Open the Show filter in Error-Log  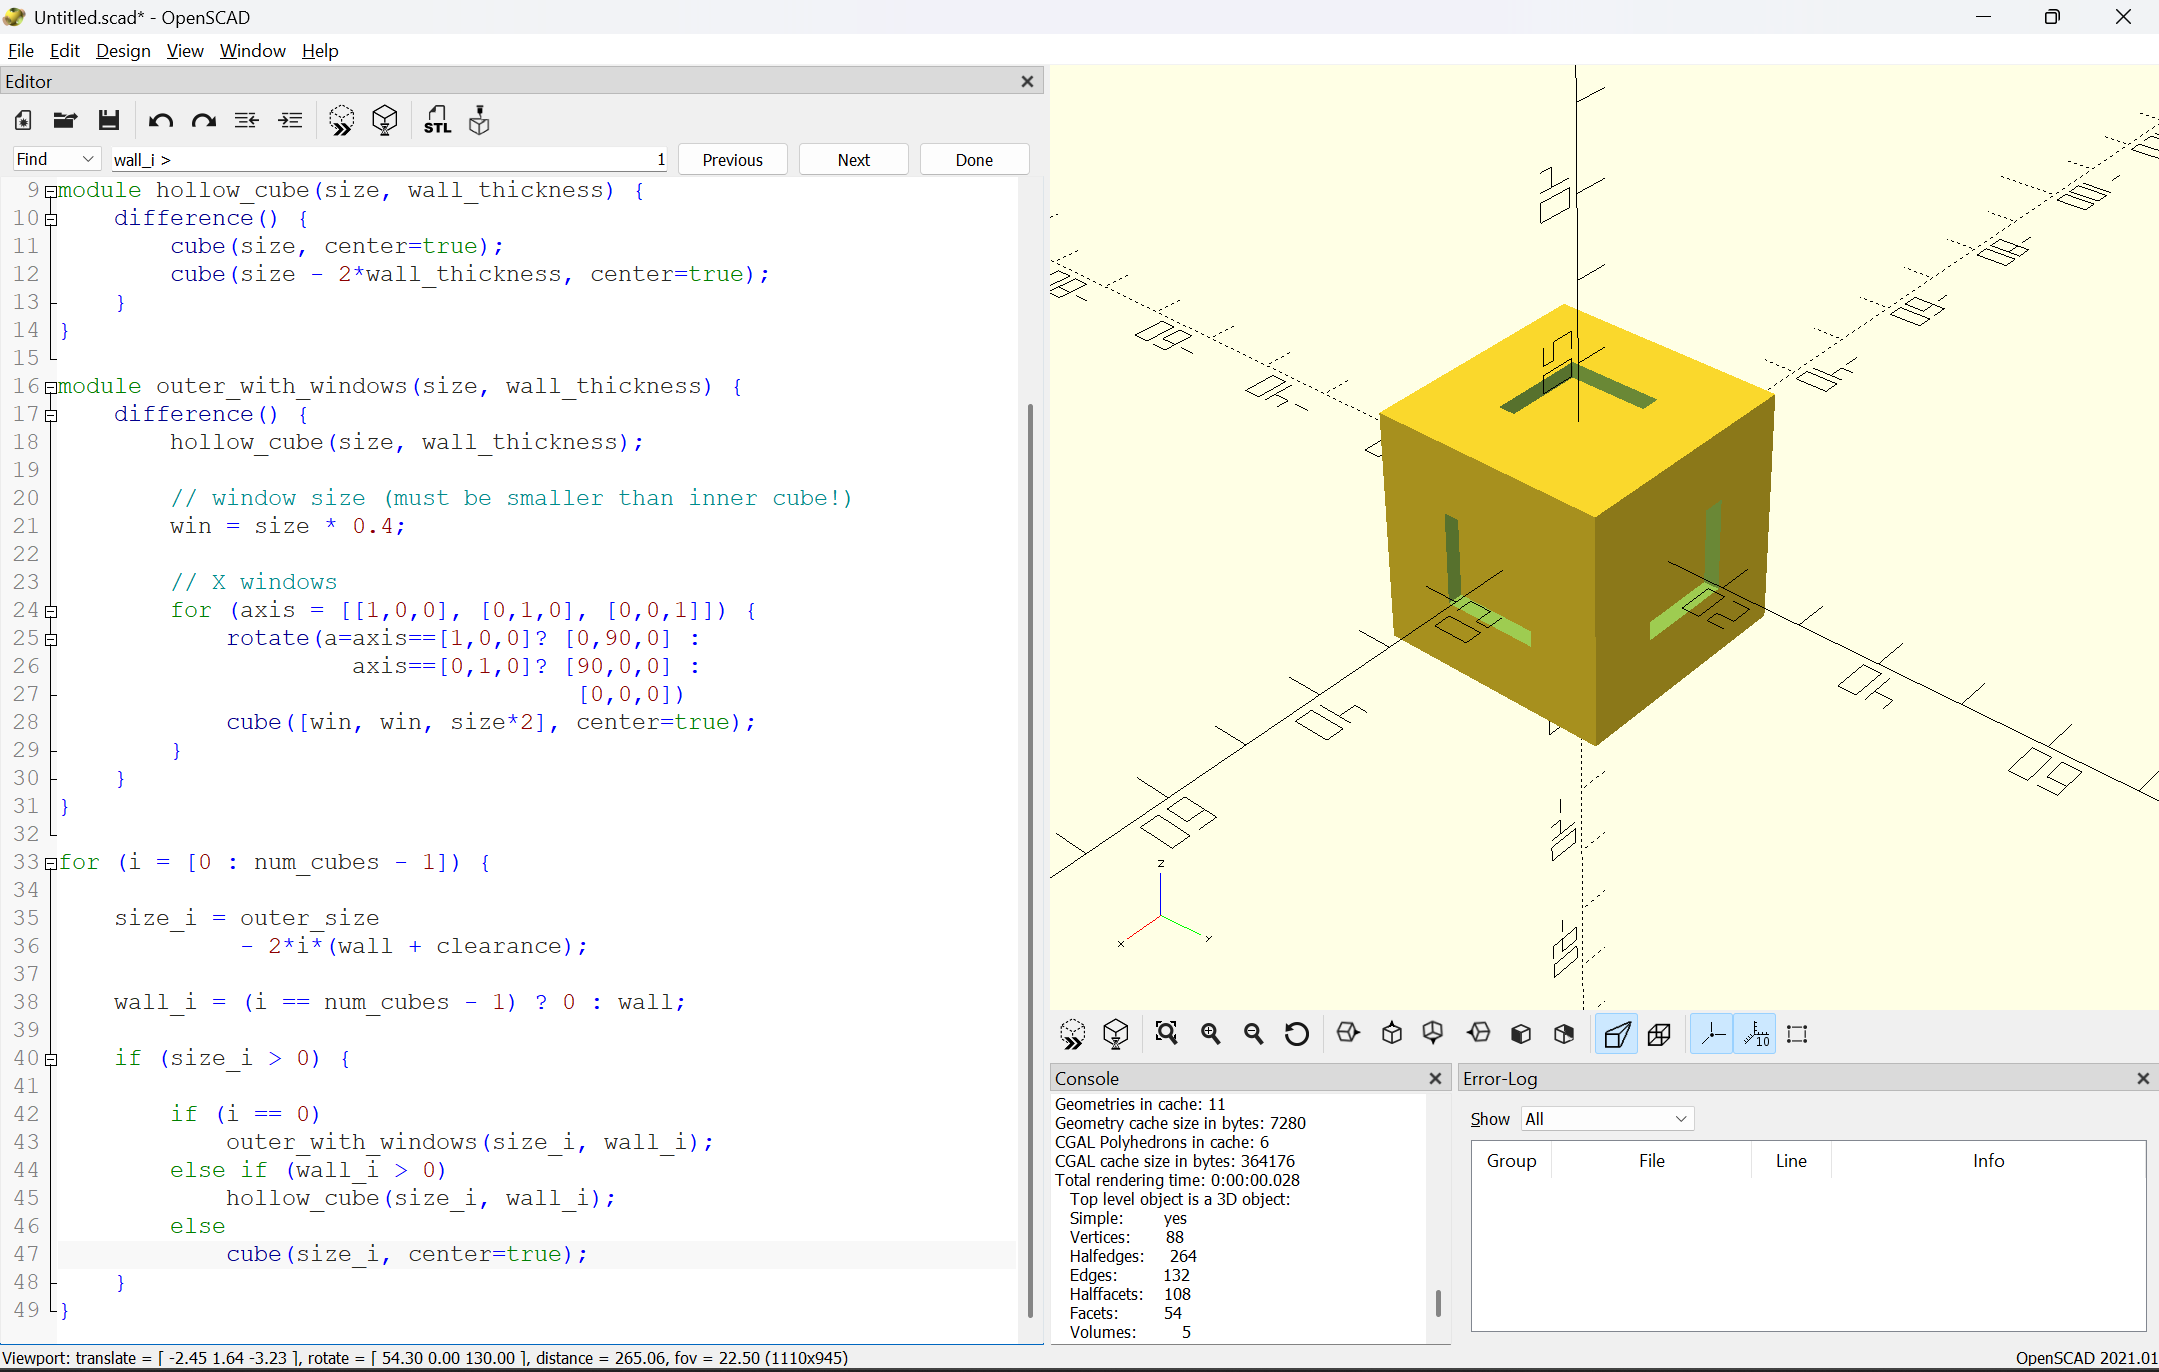click(1604, 1119)
